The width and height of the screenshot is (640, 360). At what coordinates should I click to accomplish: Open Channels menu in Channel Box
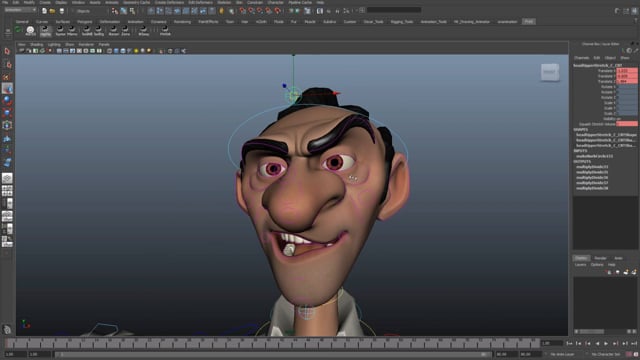581,58
